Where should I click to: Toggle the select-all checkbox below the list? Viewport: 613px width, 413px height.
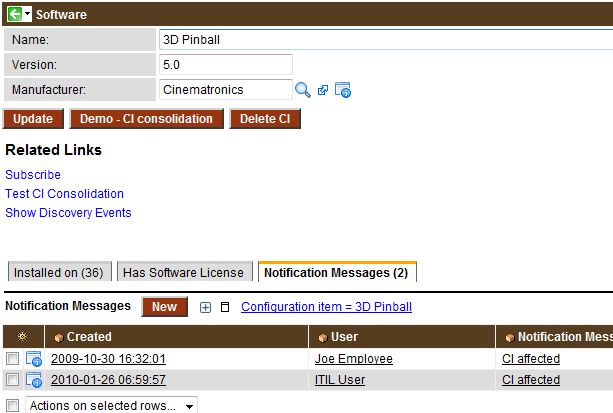(x=12, y=406)
